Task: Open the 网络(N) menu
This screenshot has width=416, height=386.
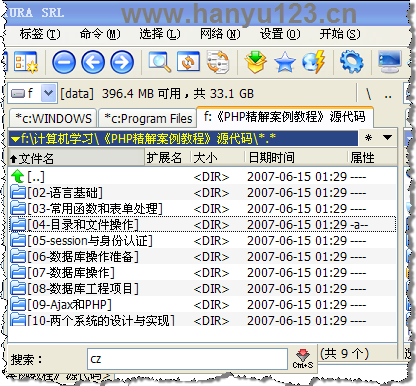Action: pyautogui.click(x=220, y=34)
